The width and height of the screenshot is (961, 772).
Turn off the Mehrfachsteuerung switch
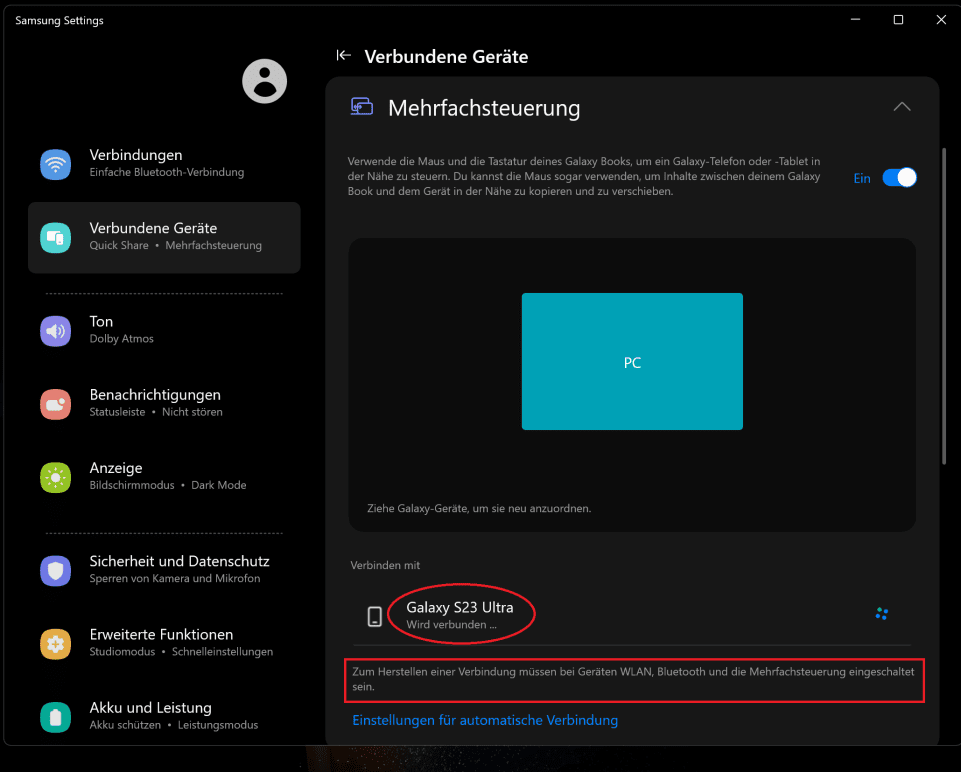[x=899, y=178]
